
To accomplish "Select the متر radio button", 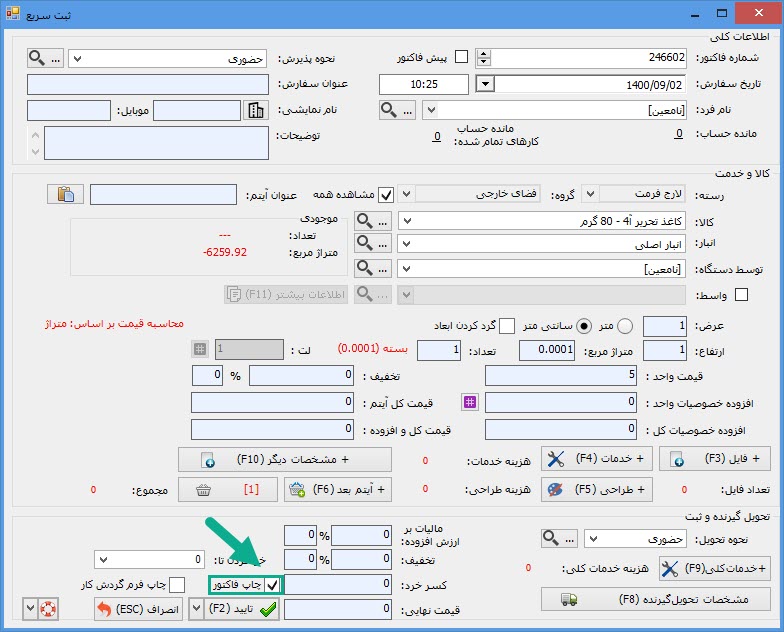I will point(626,326).
